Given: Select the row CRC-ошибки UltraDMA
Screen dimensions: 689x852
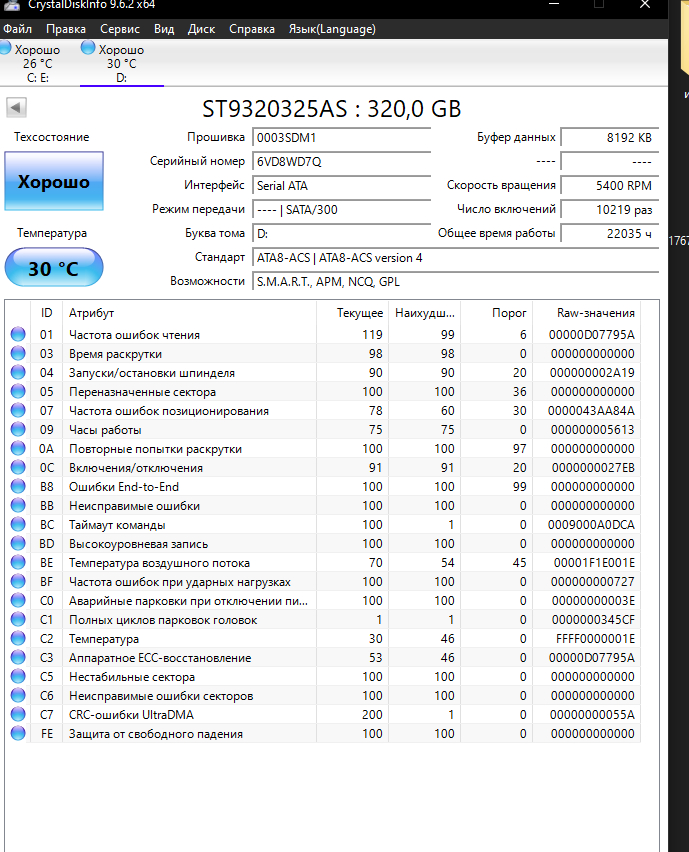Looking at the screenshot, I should (x=323, y=715).
